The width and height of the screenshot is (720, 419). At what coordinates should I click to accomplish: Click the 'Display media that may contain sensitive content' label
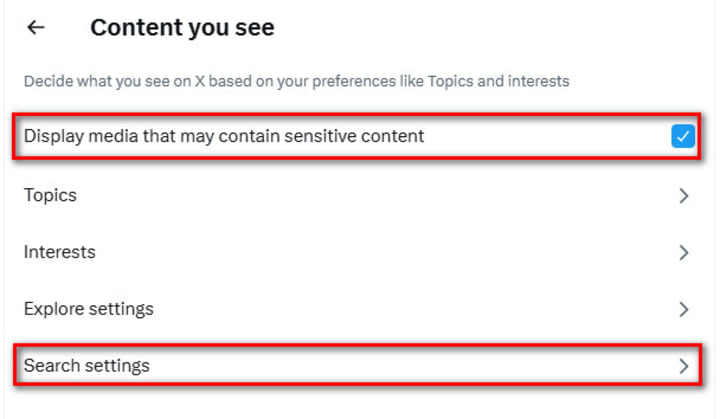[224, 136]
